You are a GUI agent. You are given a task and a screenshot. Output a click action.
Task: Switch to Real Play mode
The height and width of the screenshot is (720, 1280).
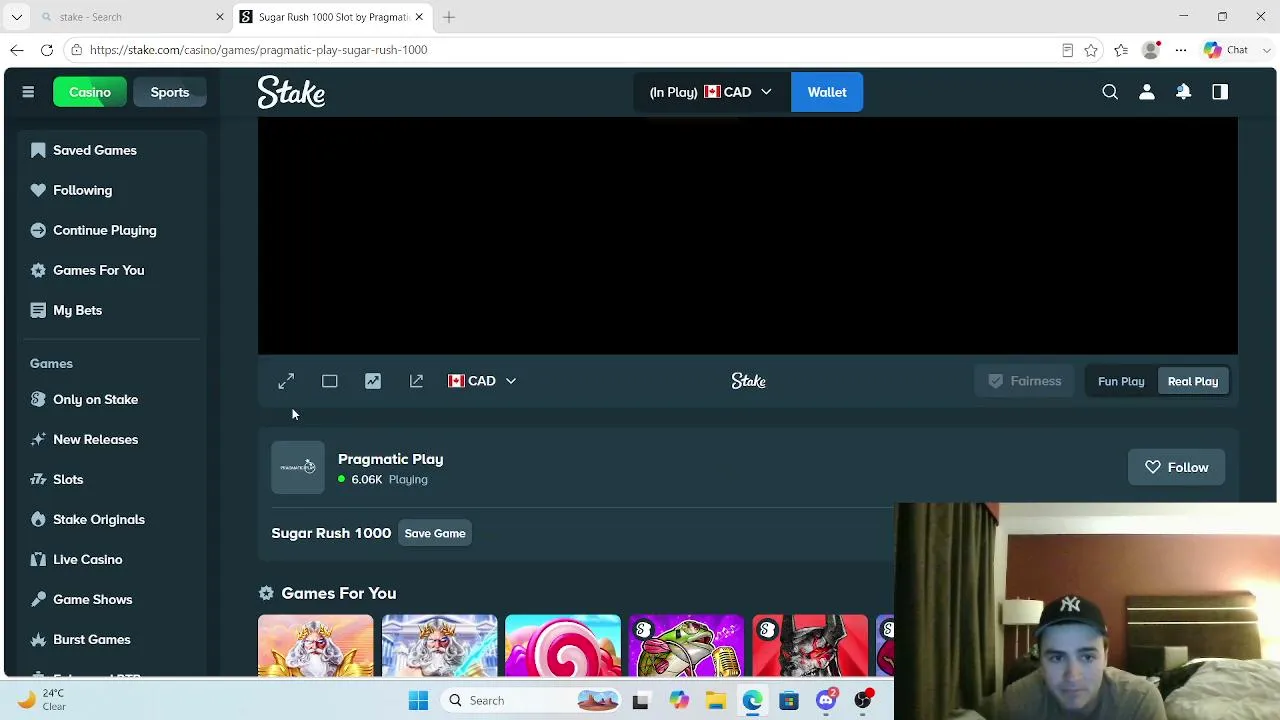[x=1193, y=381]
